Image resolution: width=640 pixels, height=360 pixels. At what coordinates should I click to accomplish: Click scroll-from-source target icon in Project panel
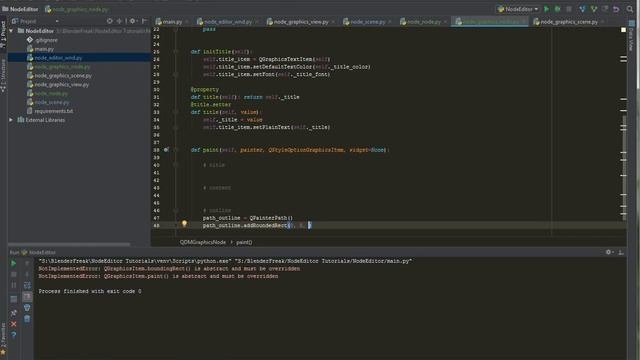coord(109,21)
